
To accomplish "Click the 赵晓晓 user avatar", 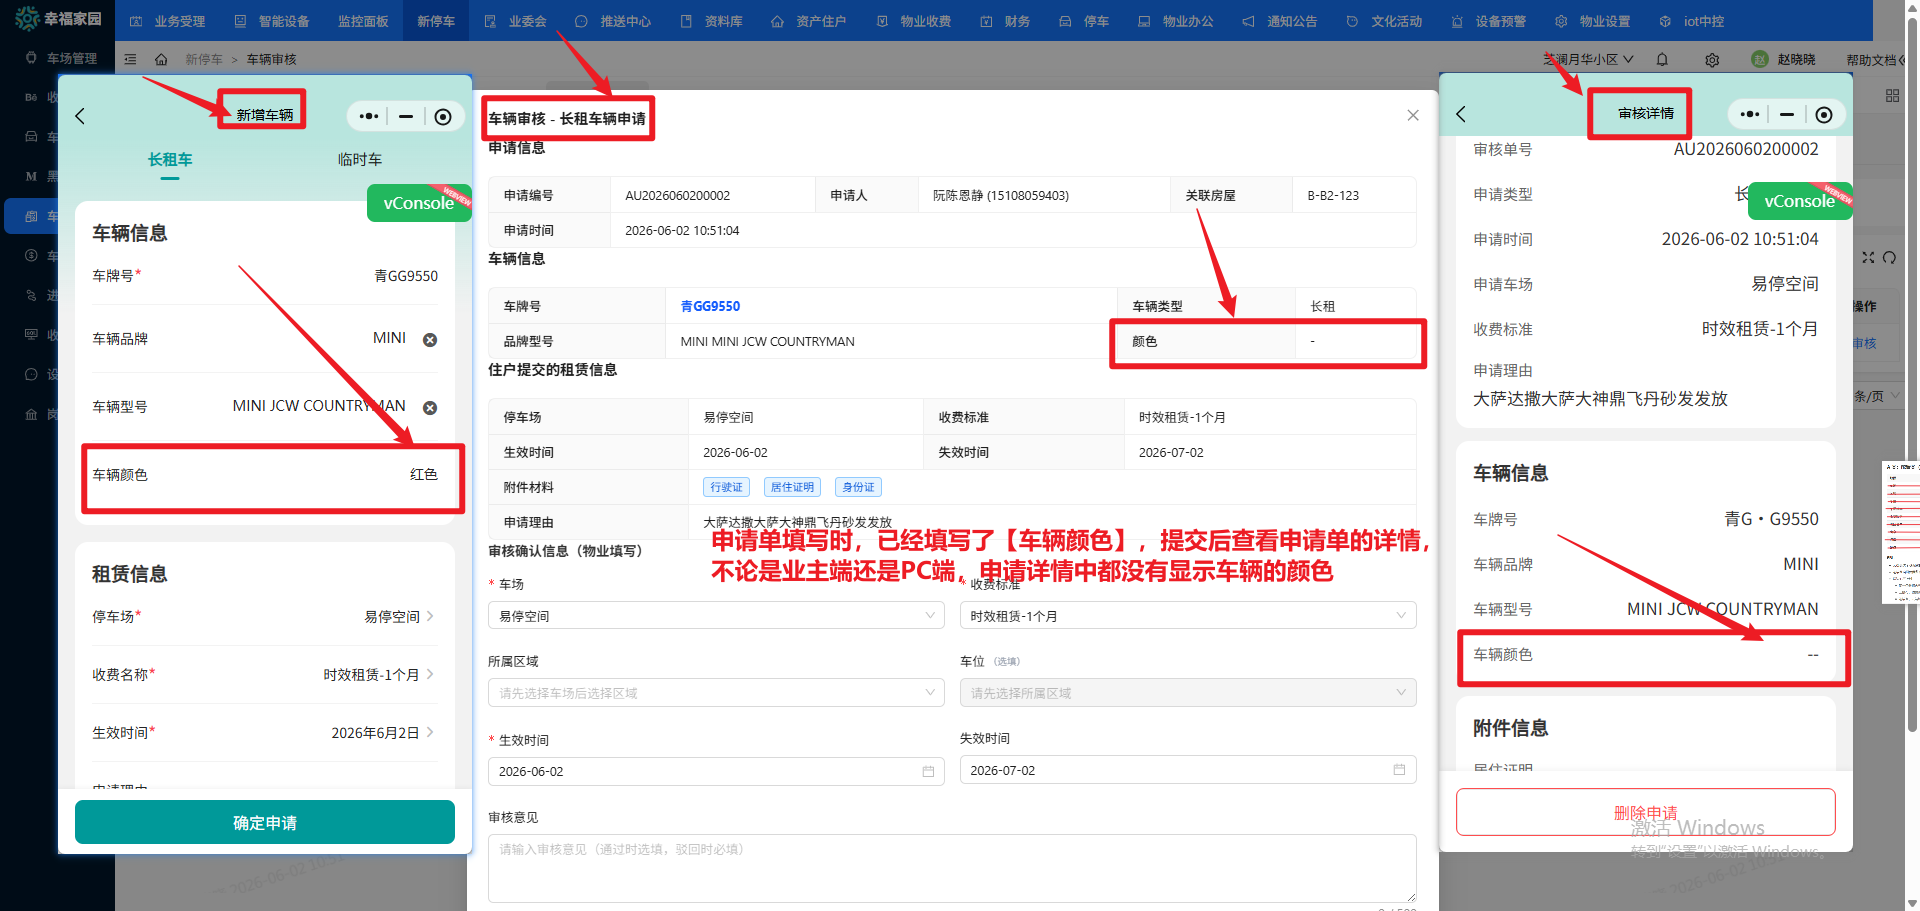I will (1760, 59).
